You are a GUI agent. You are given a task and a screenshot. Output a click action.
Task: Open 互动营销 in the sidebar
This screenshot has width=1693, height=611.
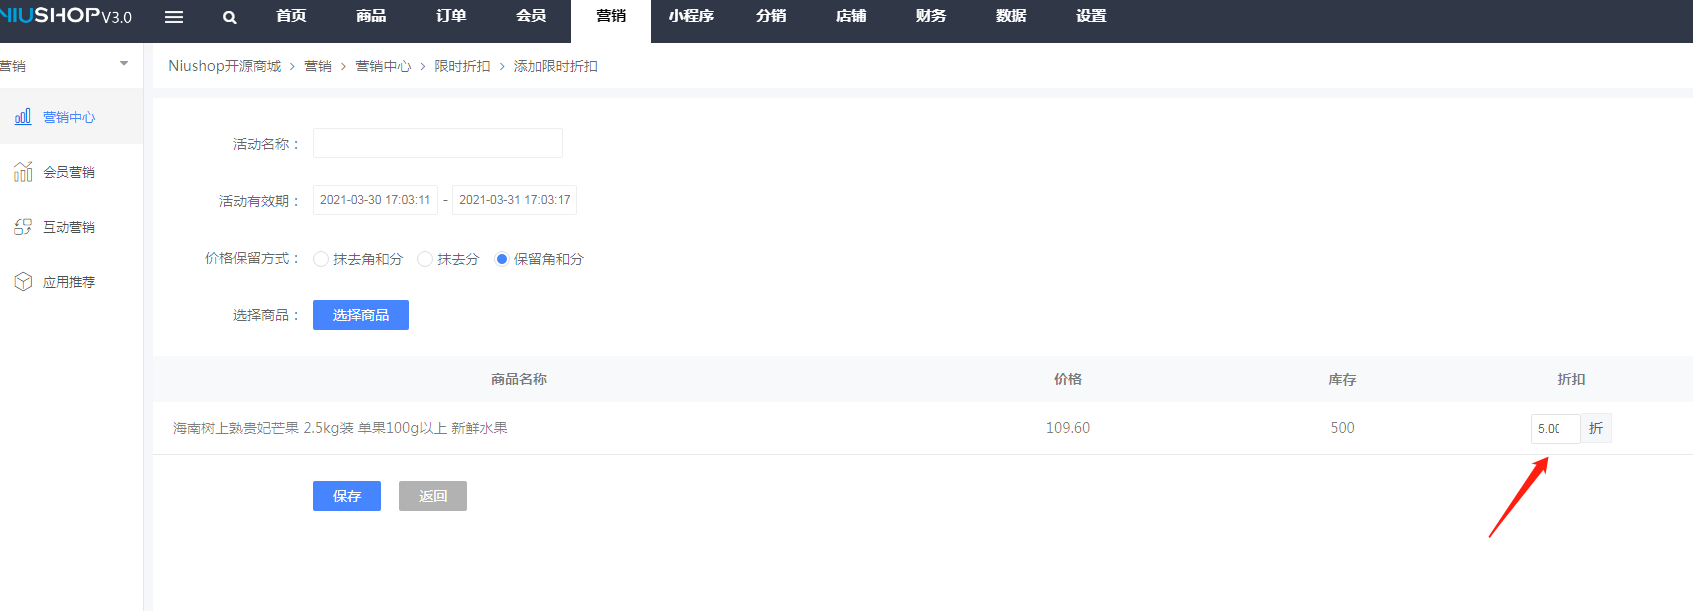[x=69, y=227]
